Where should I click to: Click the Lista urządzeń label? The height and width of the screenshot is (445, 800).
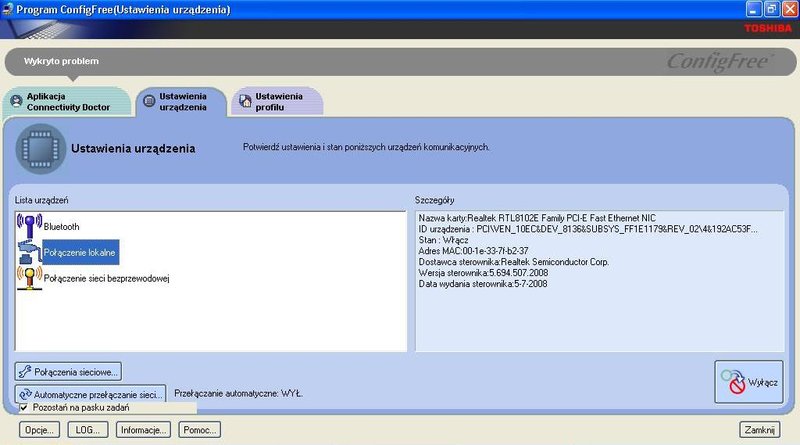pyautogui.click(x=41, y=201)
